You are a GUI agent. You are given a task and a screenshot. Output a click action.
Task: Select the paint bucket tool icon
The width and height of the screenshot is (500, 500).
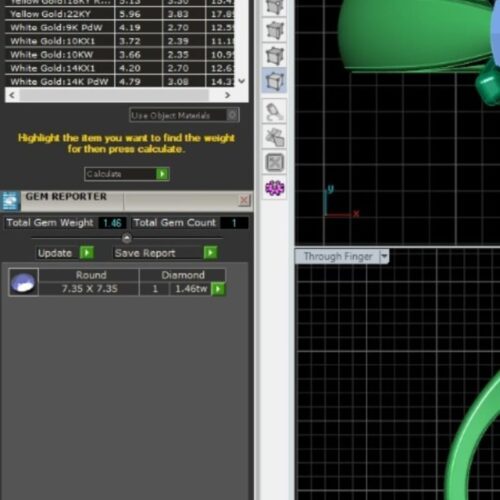(275, 111)
